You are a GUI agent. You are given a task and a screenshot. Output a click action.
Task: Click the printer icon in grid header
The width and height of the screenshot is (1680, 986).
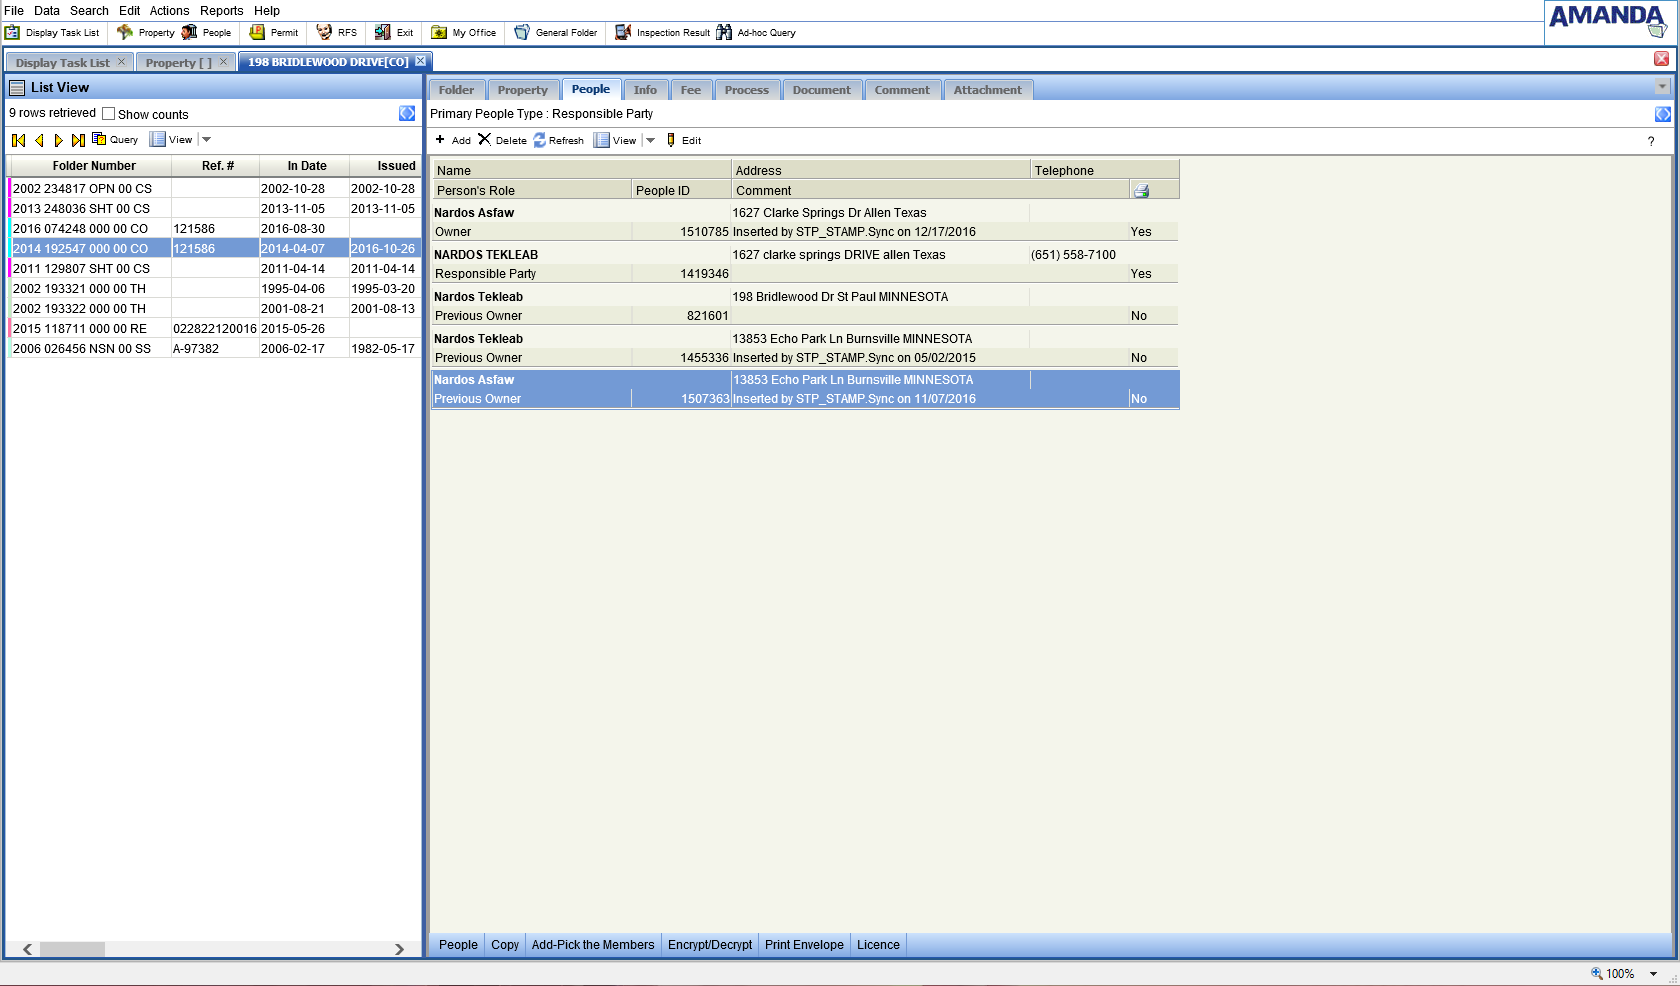click(x=1141, y=191)
